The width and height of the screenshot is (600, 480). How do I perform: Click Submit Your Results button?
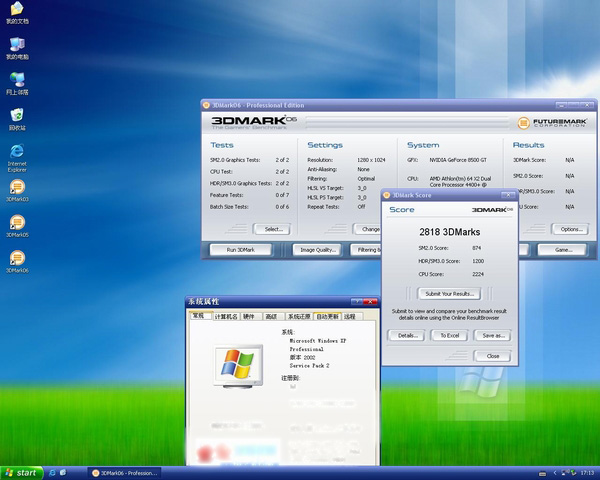pos(449,294)
